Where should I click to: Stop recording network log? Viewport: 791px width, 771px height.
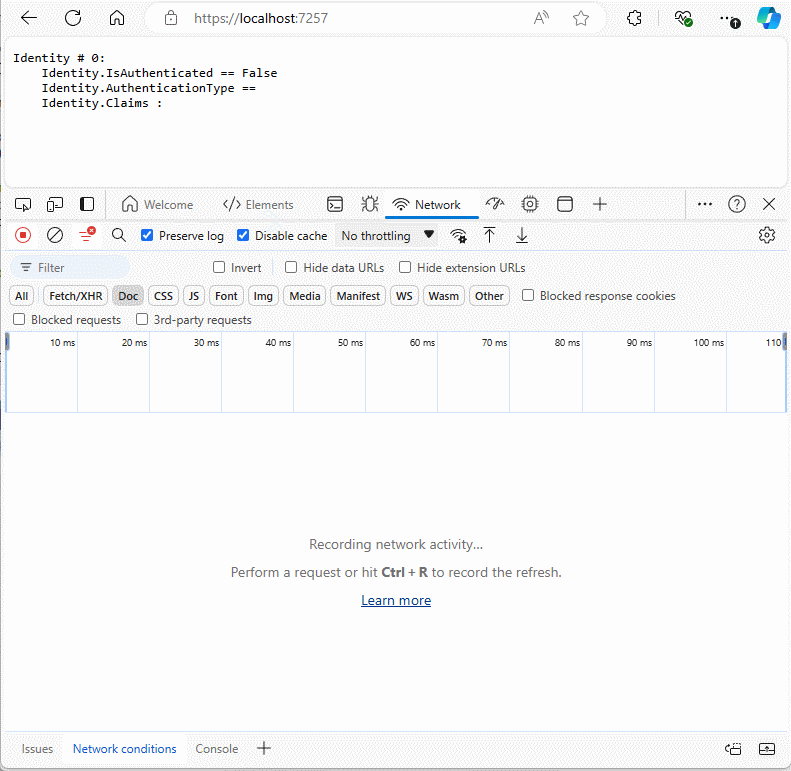point(23,235)
